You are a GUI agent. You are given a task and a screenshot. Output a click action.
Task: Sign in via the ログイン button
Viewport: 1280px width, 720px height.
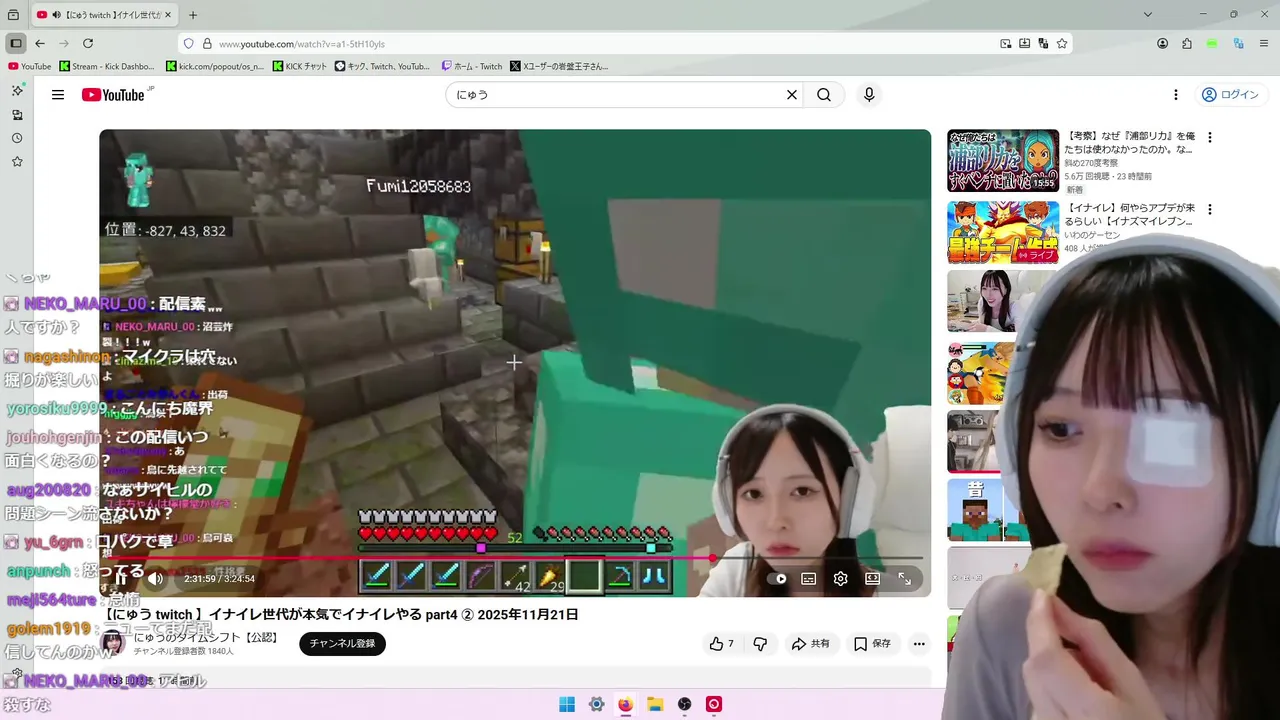pyautogui.click(x=1230, y=95)
